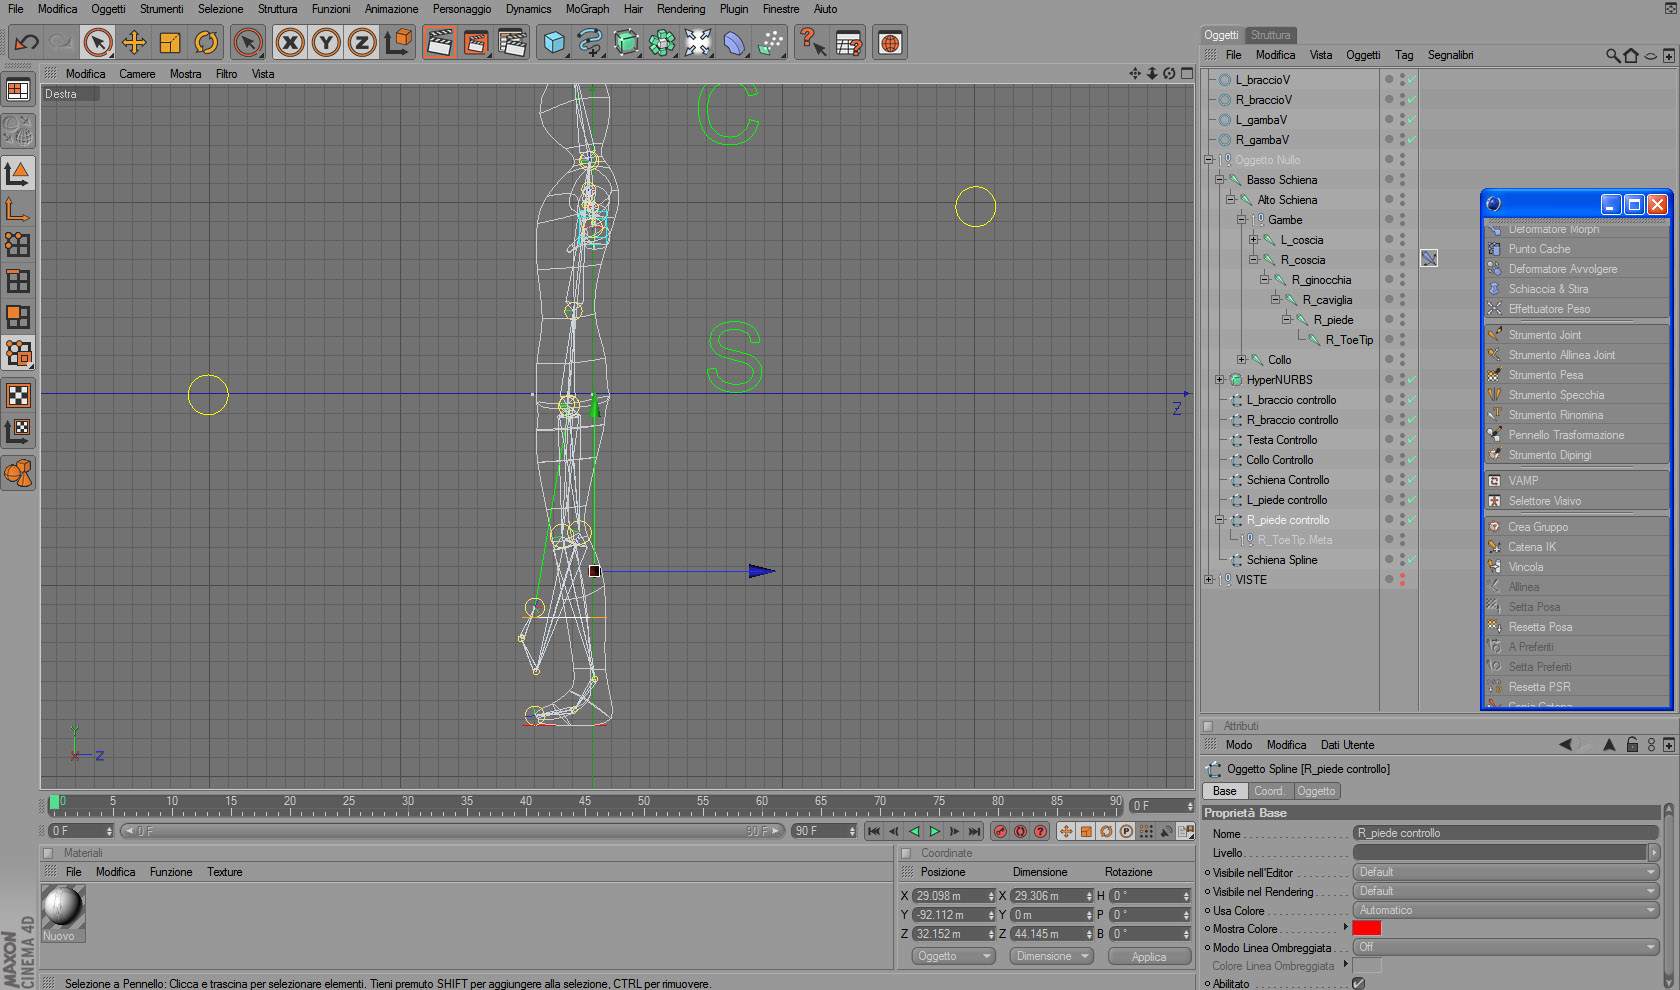Choose Strumento Joint in floating palette
The width and height of the screenshot is (1680, 990).
[x=1544, y=335]
